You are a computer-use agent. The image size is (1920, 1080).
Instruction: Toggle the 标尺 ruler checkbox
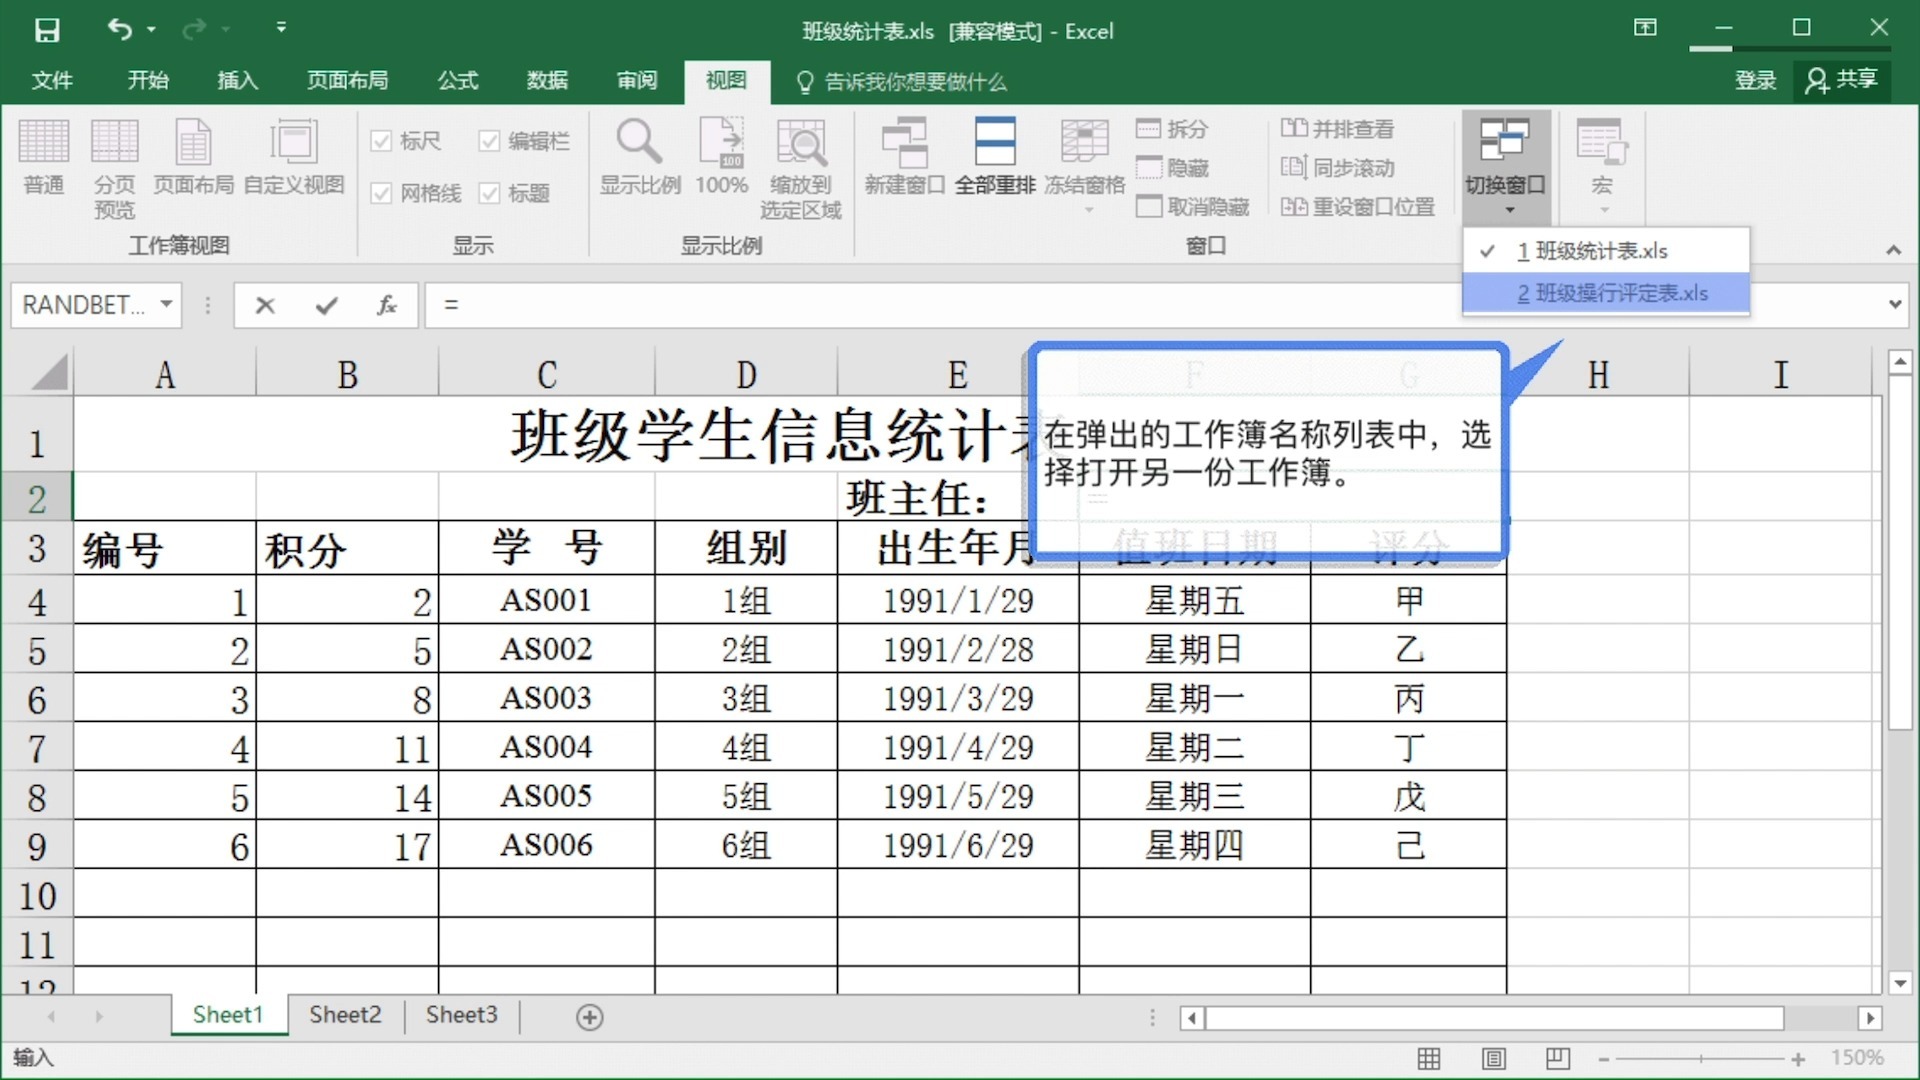pos(382,141)
